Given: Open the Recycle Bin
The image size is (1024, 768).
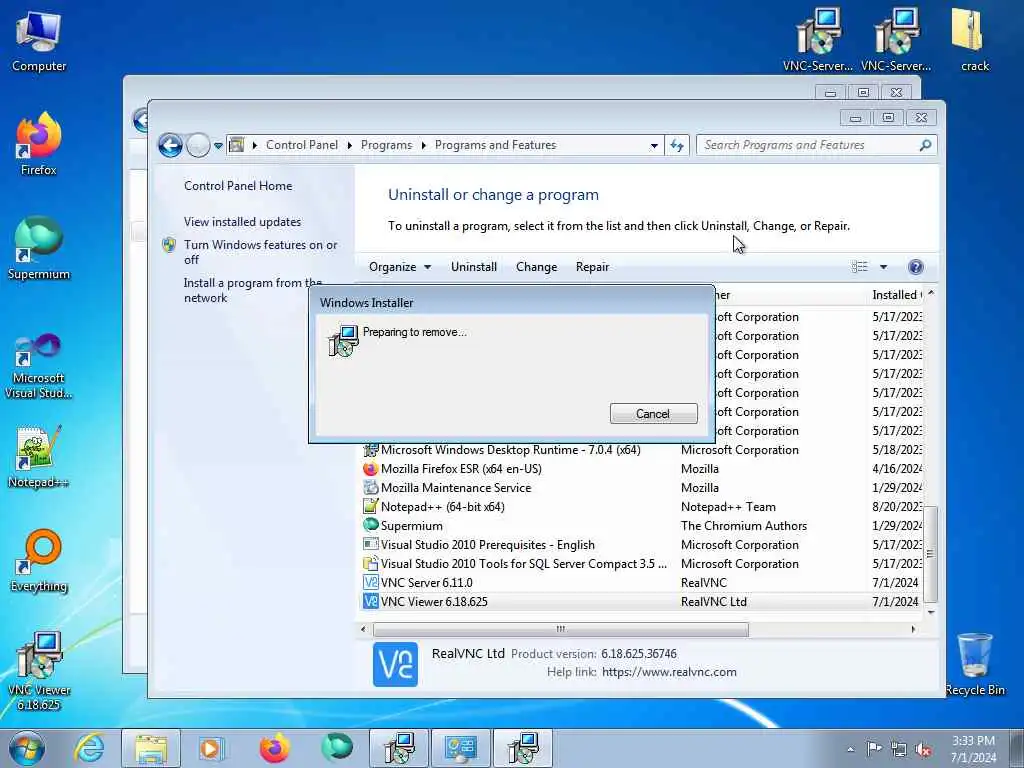Looking at the screenshot, I should (974, 665).
